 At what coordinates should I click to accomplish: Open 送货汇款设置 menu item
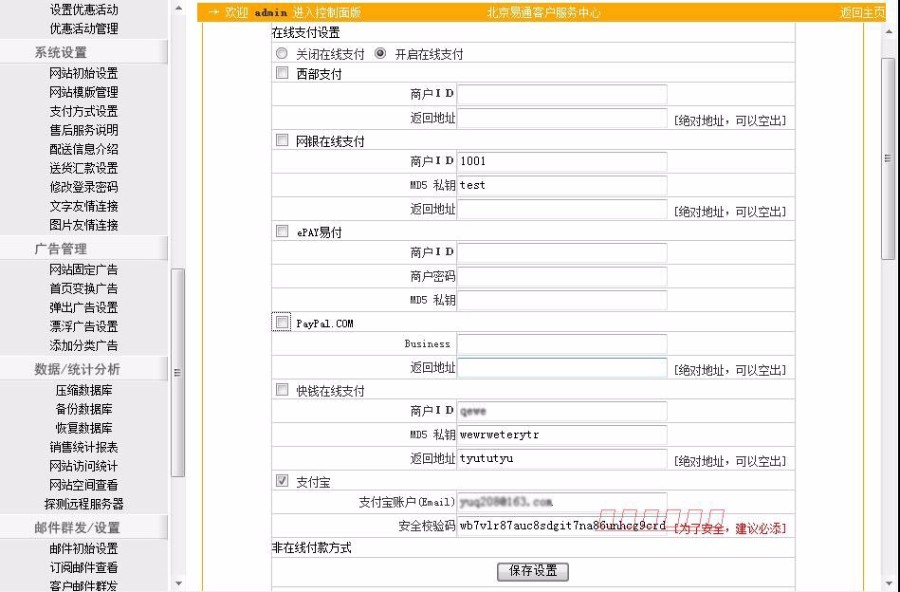pos(84,168)
